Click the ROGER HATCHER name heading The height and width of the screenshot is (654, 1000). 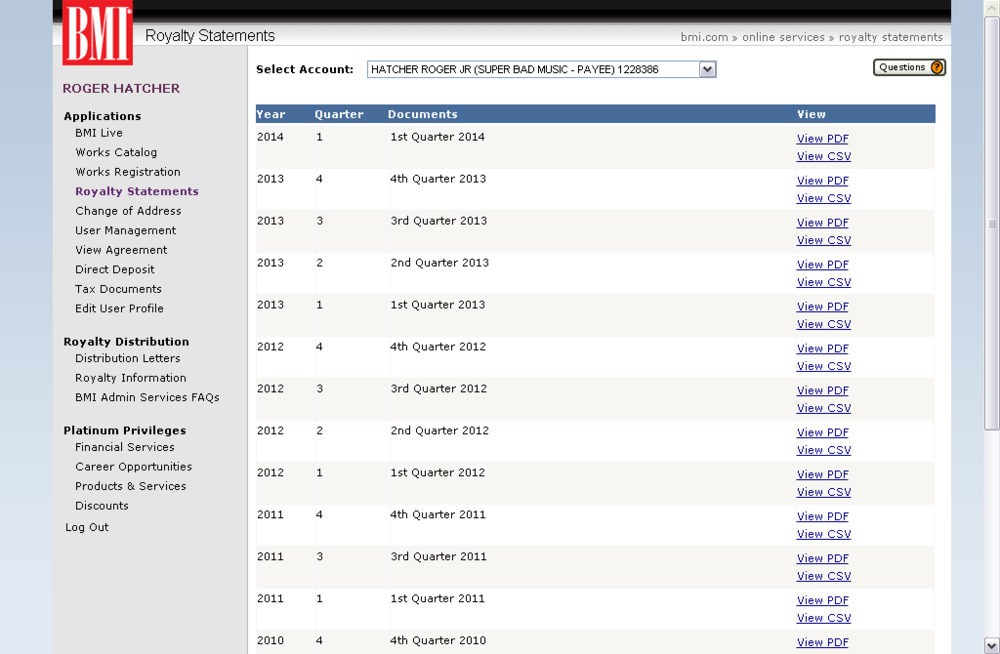click(x=121, y=89)
